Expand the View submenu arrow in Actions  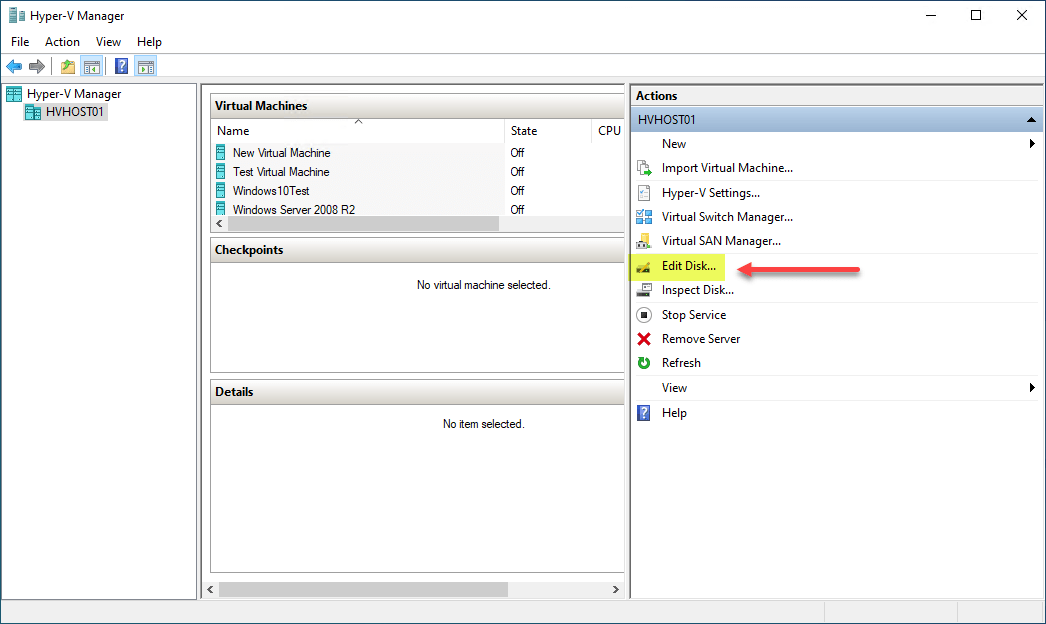[1031, 388]
